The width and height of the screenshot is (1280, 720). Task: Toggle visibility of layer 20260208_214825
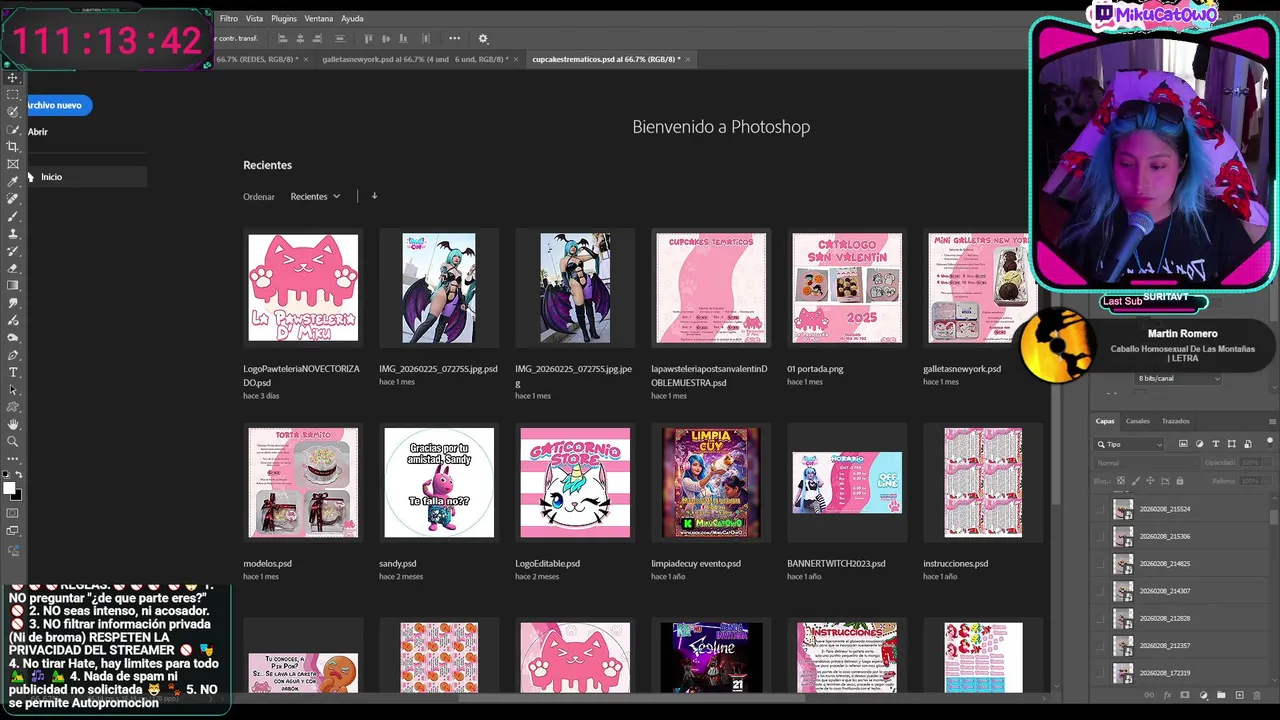[x=1101, y=564]
